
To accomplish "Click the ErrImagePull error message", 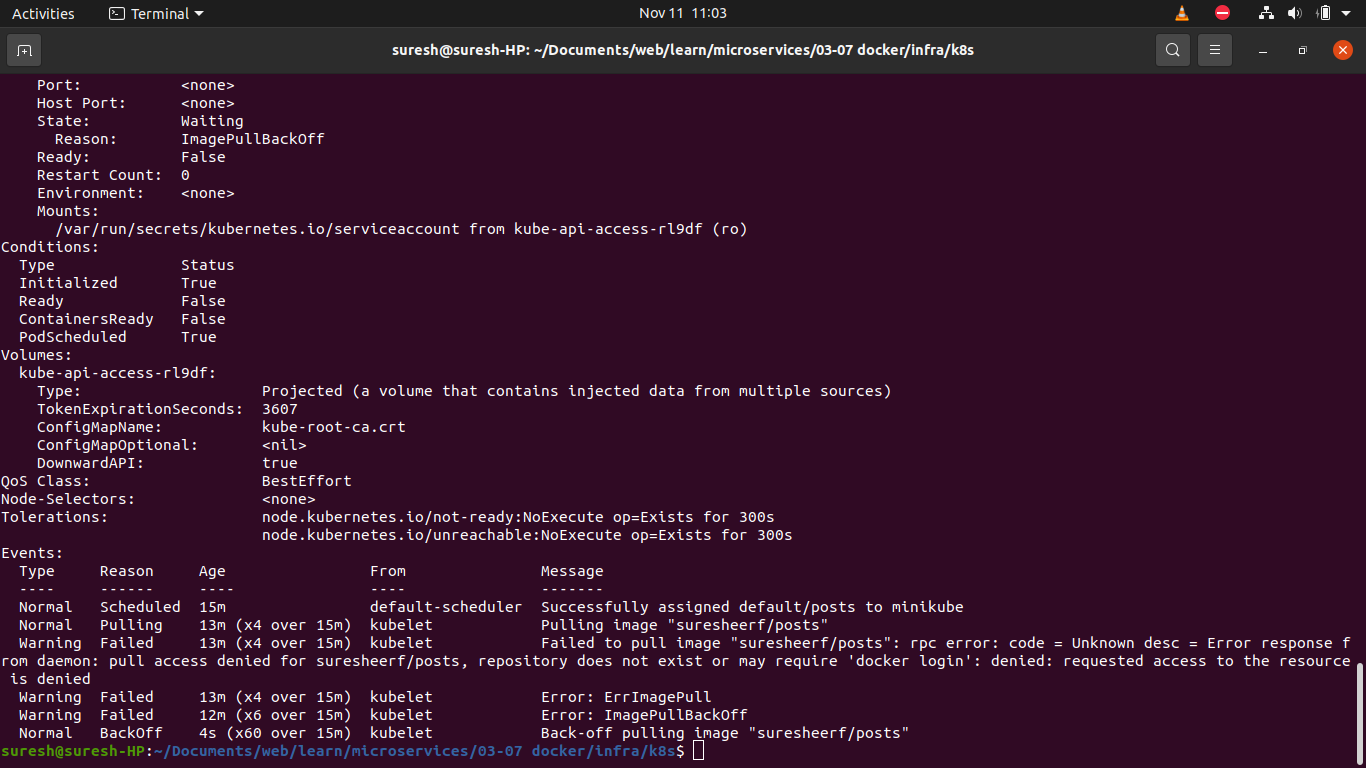I will [626, 697].
